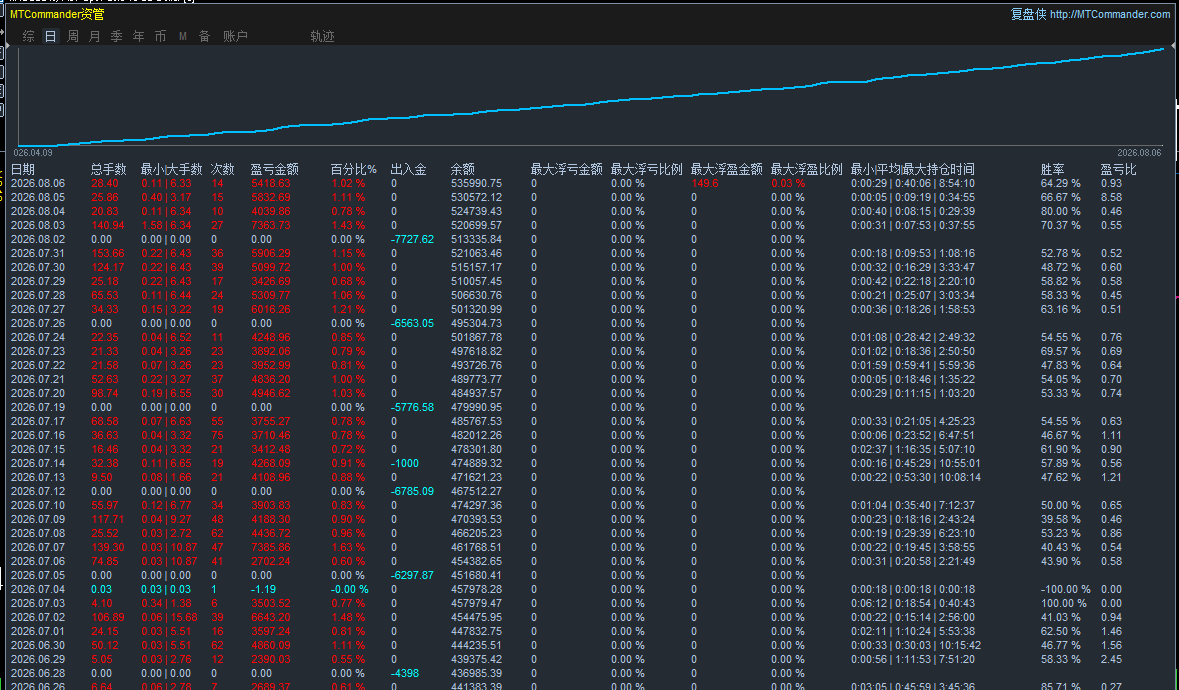
Task: Select the profit value 7385.86
Action: coord(271,547)
